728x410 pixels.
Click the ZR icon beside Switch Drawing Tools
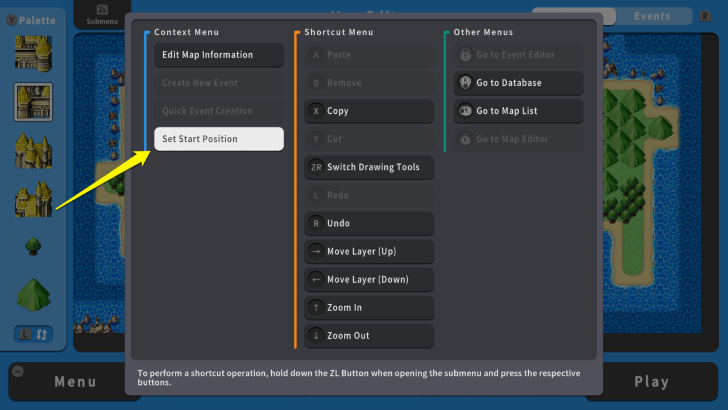point(316,167)
